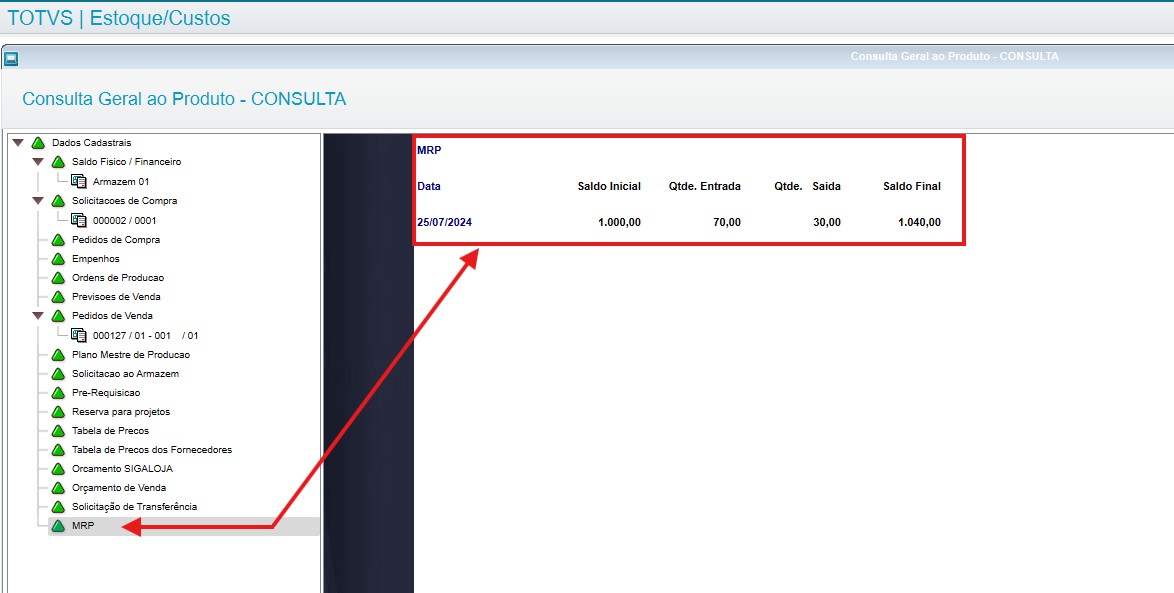The width and height of the screenshot is (1174, 593).
Task: Click the Armazem 01 document icon
Action: coord(79,181)
